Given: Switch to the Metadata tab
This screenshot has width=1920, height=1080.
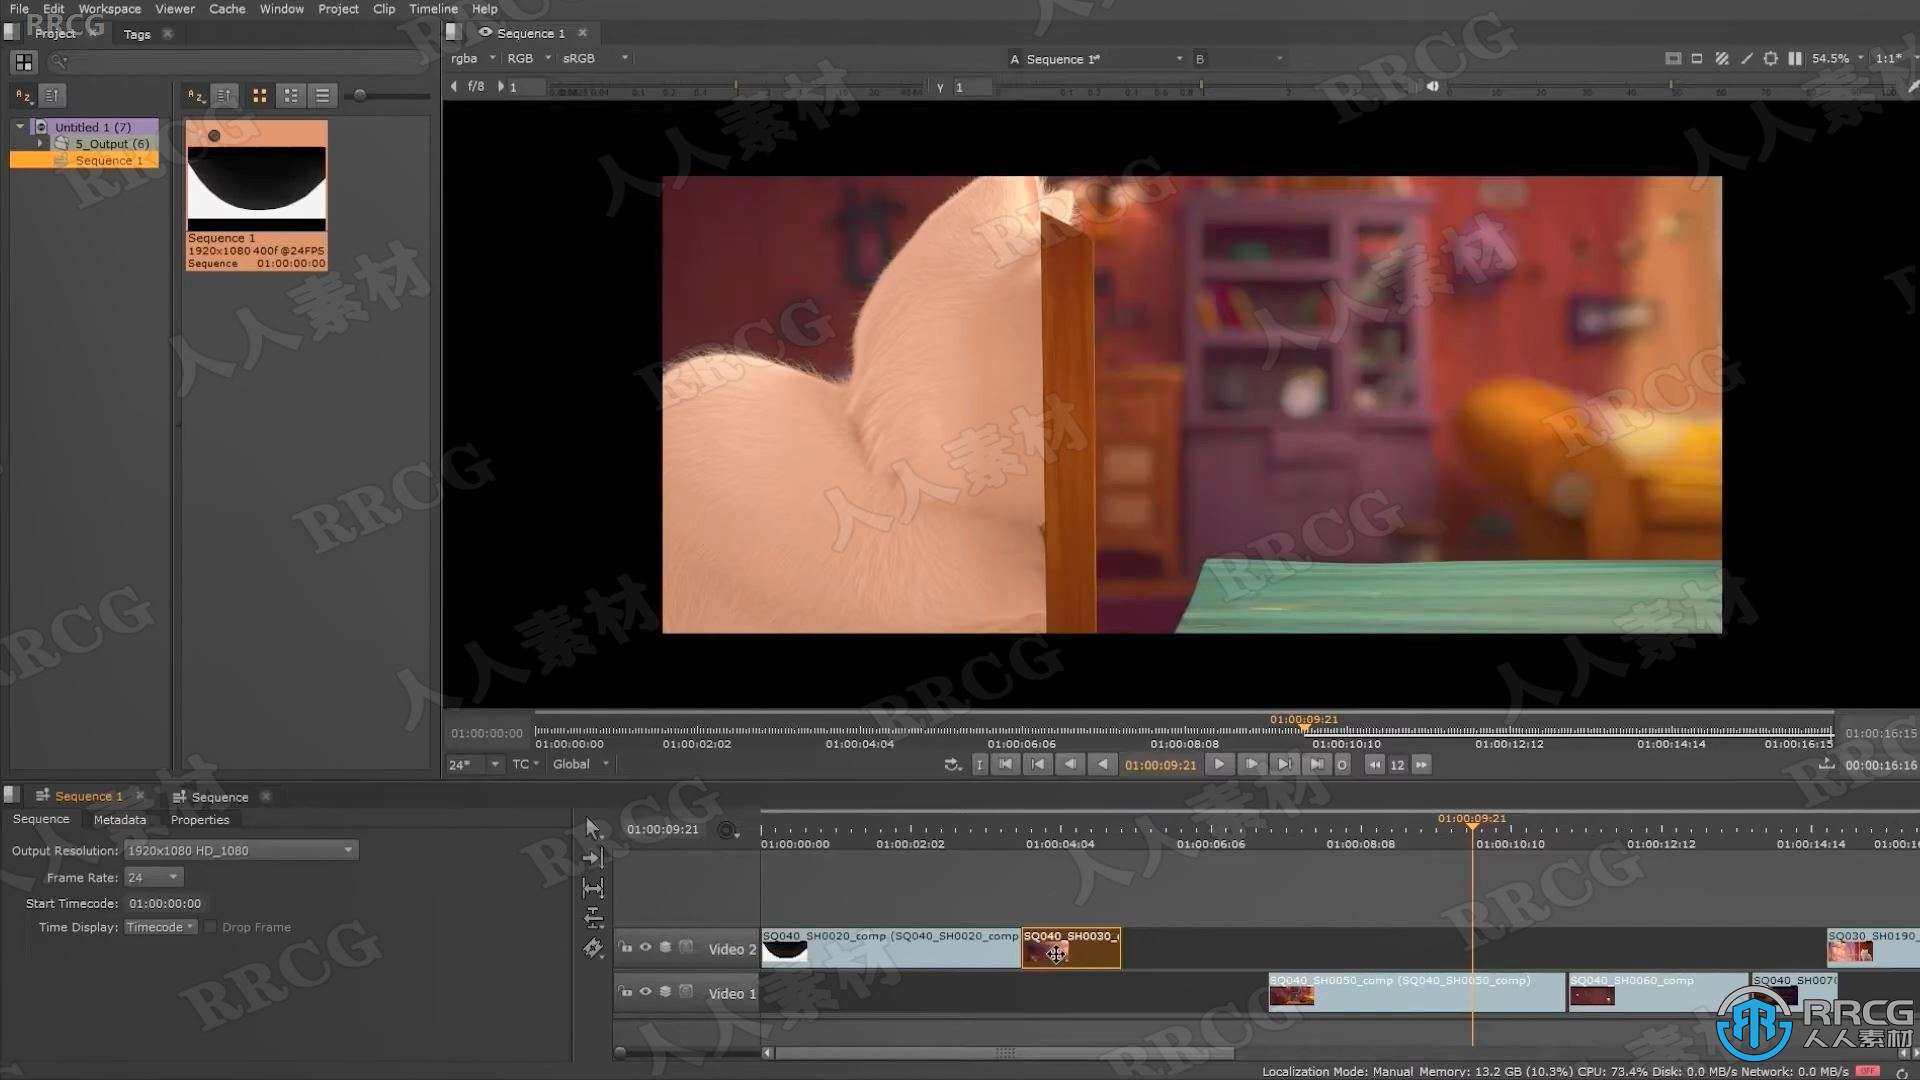Looking at the screenshot, I should (120, 820).
